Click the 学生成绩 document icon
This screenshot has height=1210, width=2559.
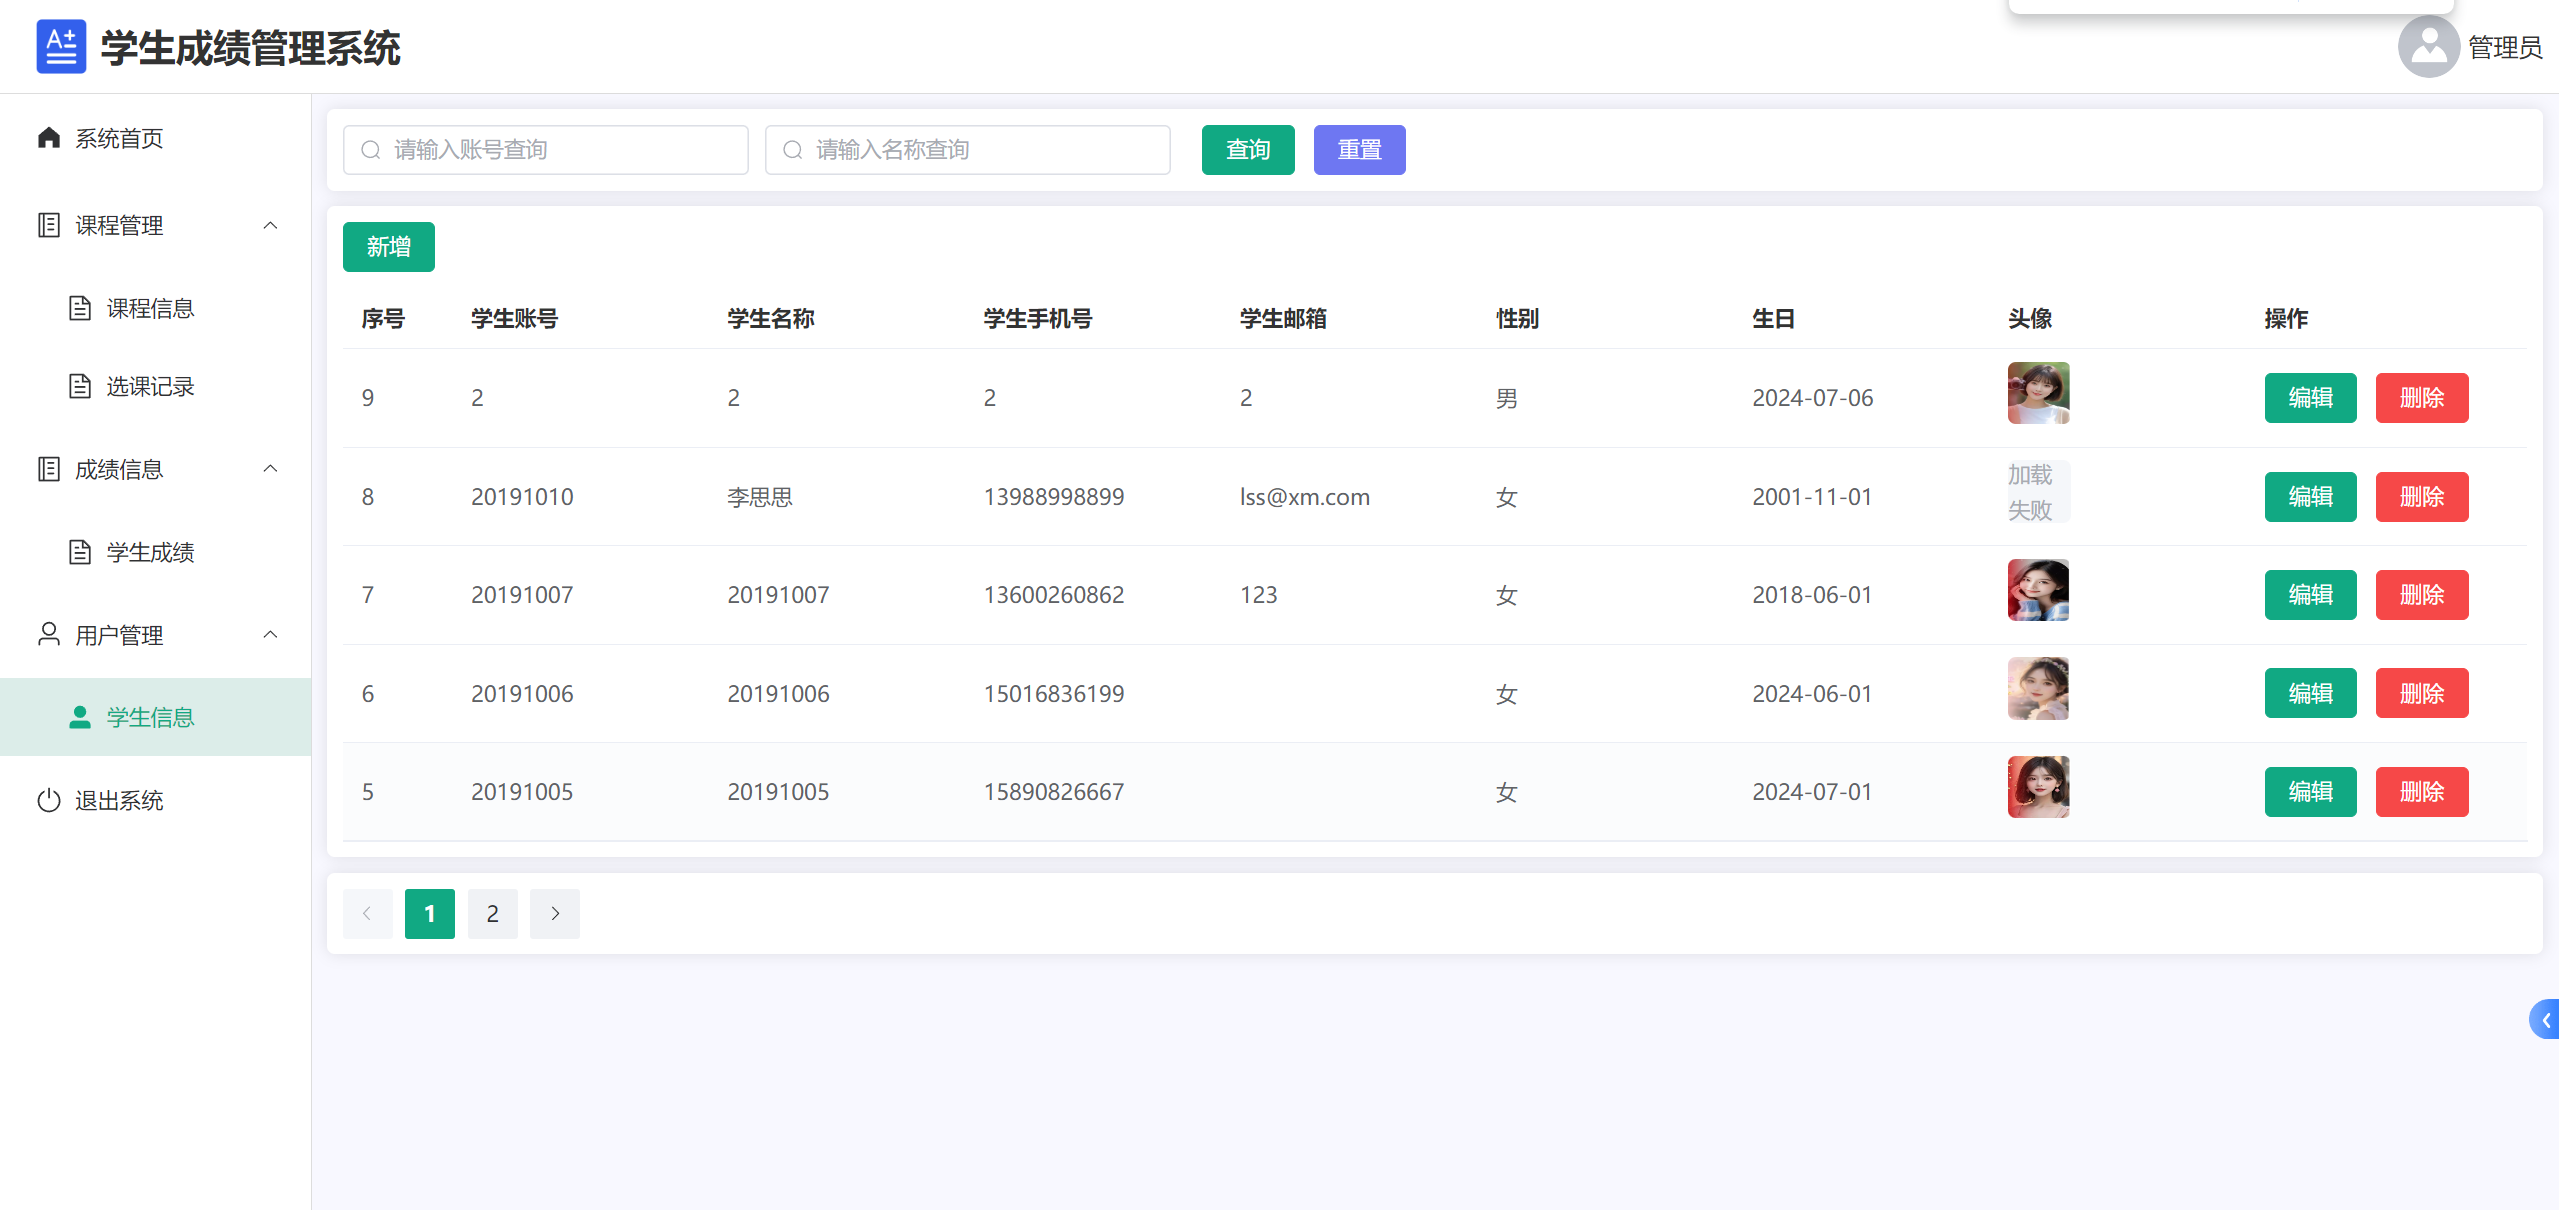[x=80, y=552]
